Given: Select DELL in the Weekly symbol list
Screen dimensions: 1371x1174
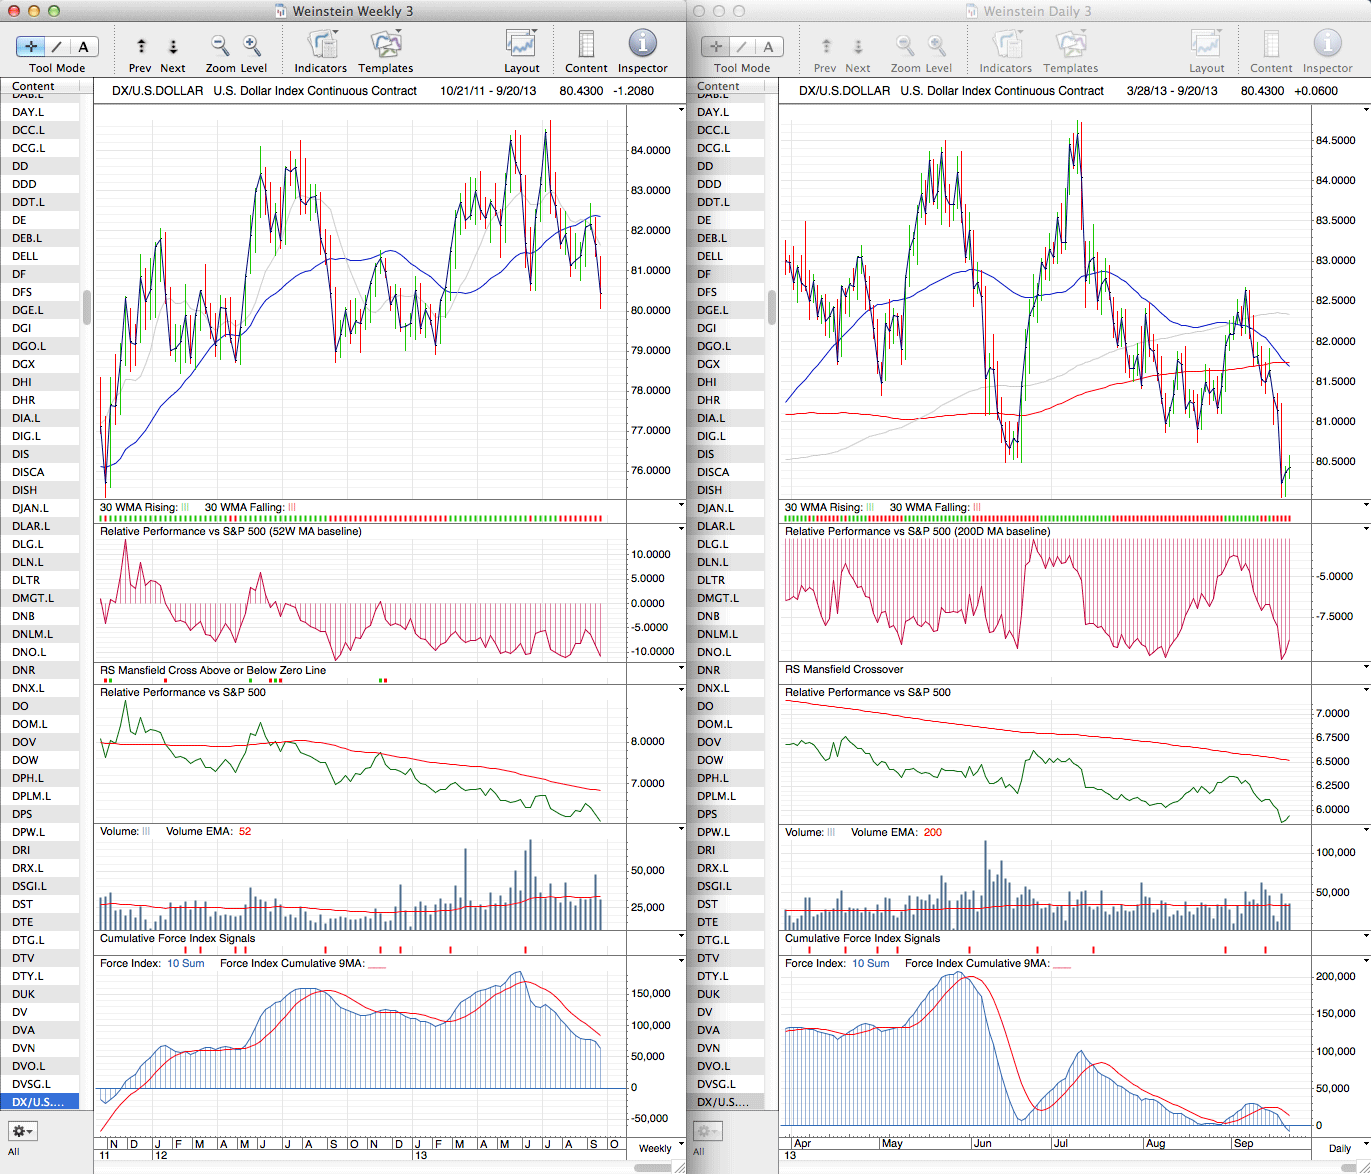Looking at the screenshot, I should [26, 256].
